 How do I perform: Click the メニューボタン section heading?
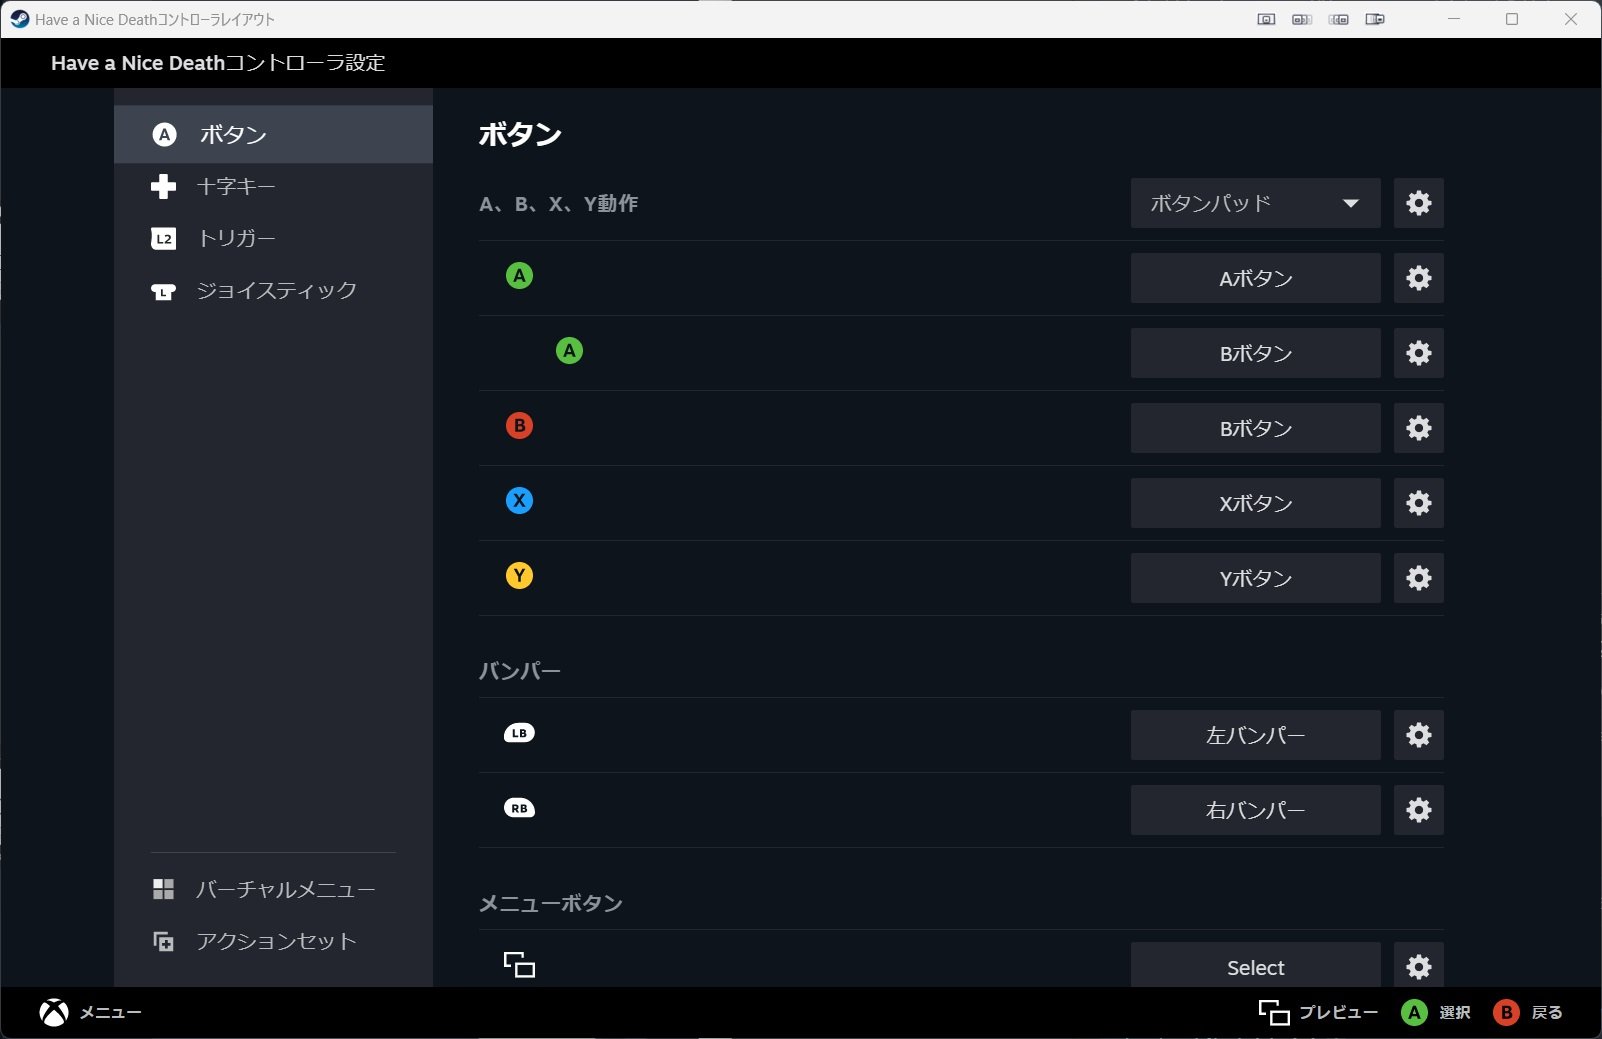click(551, 904)
